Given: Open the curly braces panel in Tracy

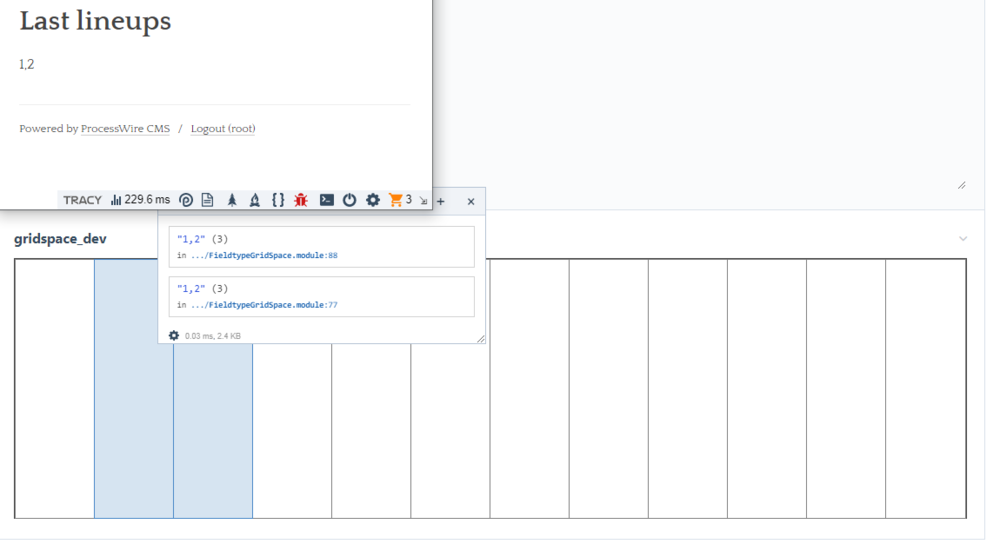Looking at the screenshot, I should (x=278, y=200).
